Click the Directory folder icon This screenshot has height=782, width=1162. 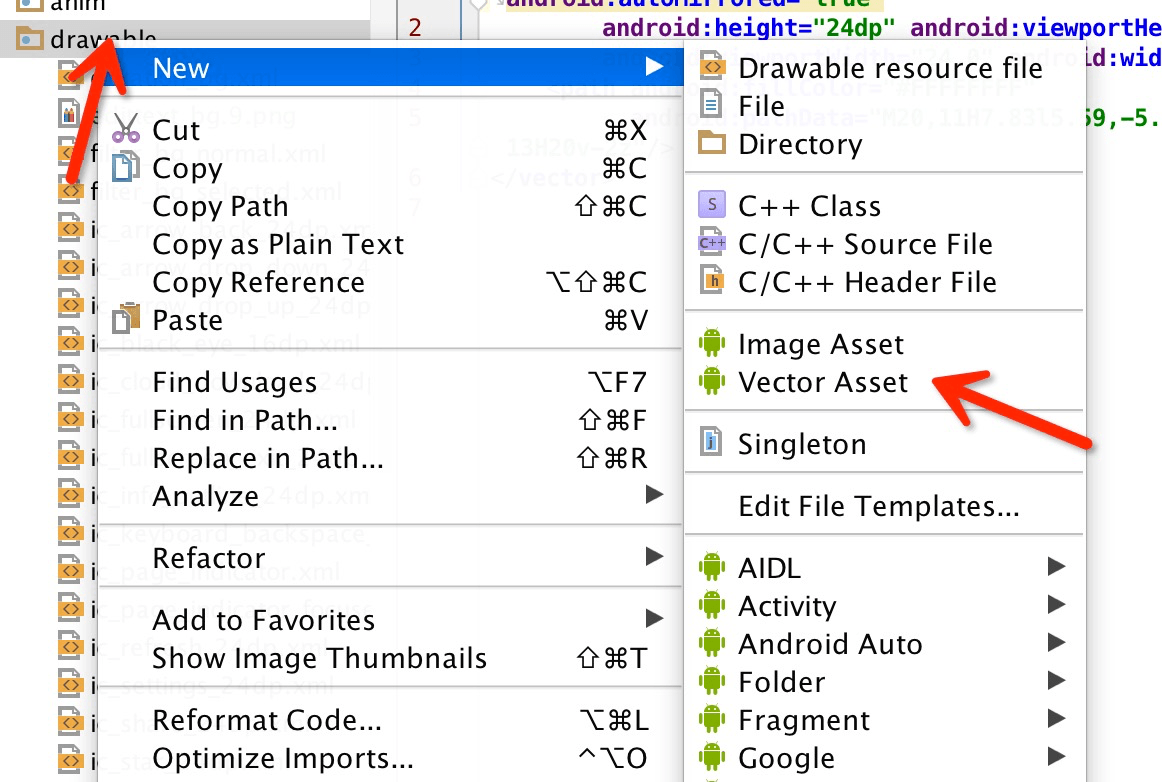[711, 142]
